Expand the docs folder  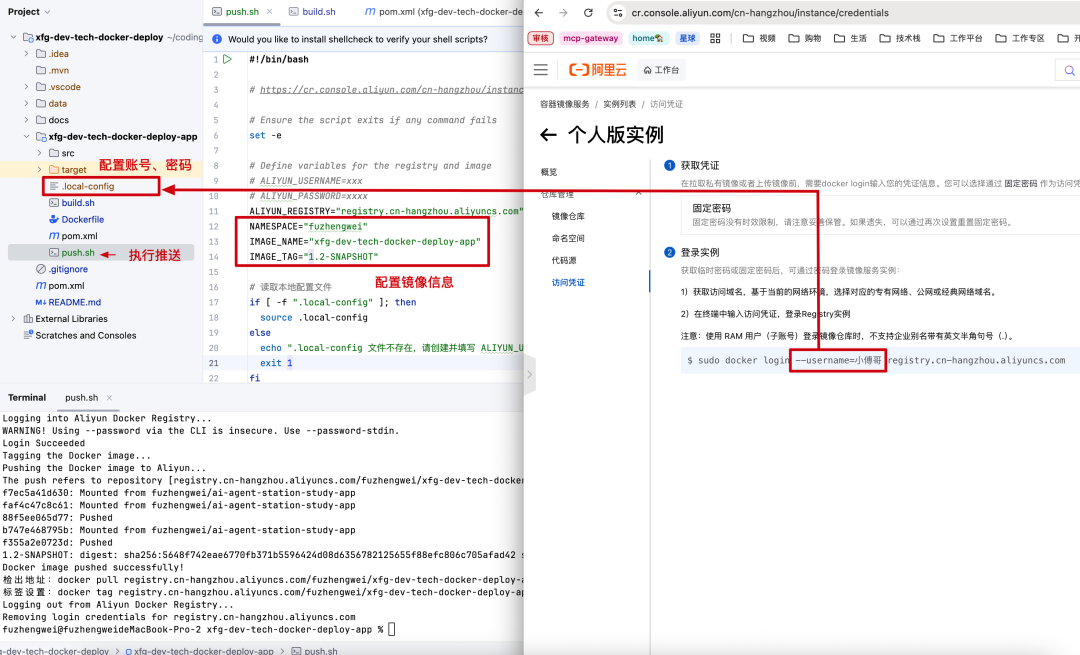pyautogui.click(x=26, y=120)
